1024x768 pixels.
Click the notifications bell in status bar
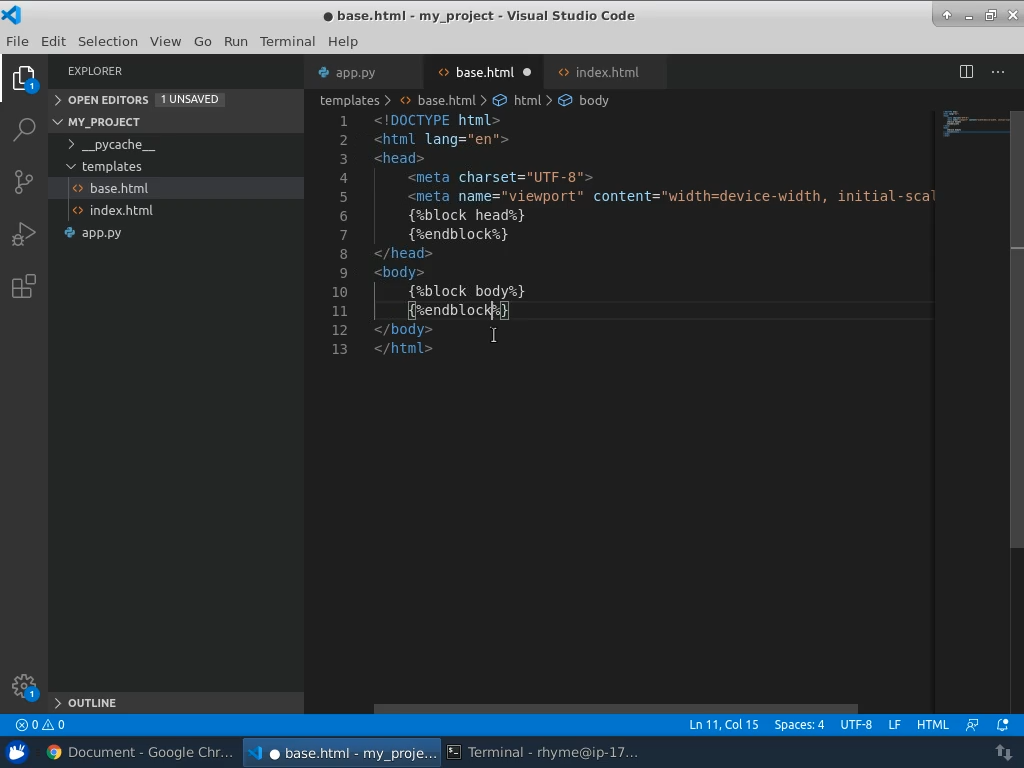[x=1003, y=725]
